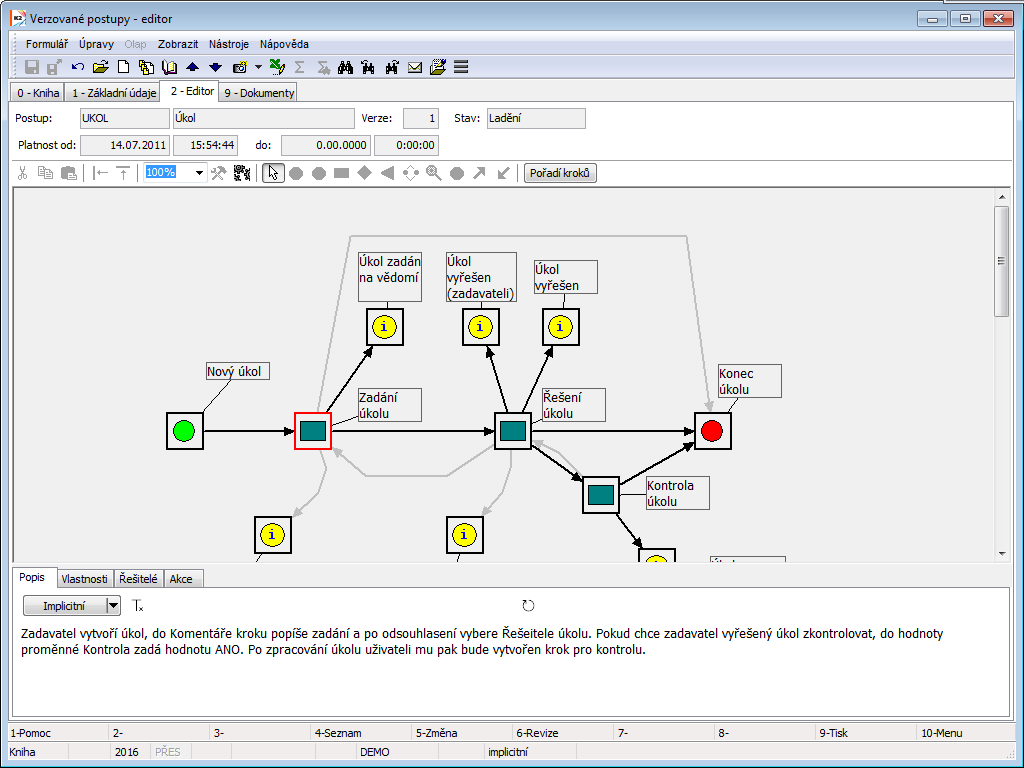Switch to the Řešitelé tab

tap(138, 578)
